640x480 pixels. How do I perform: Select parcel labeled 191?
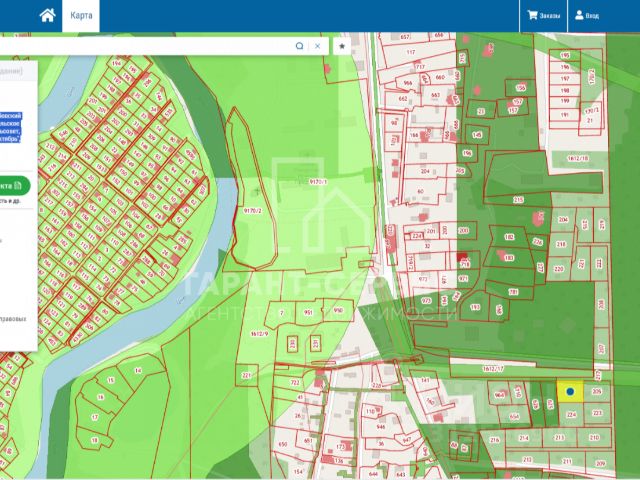click(x=564, y=115)
